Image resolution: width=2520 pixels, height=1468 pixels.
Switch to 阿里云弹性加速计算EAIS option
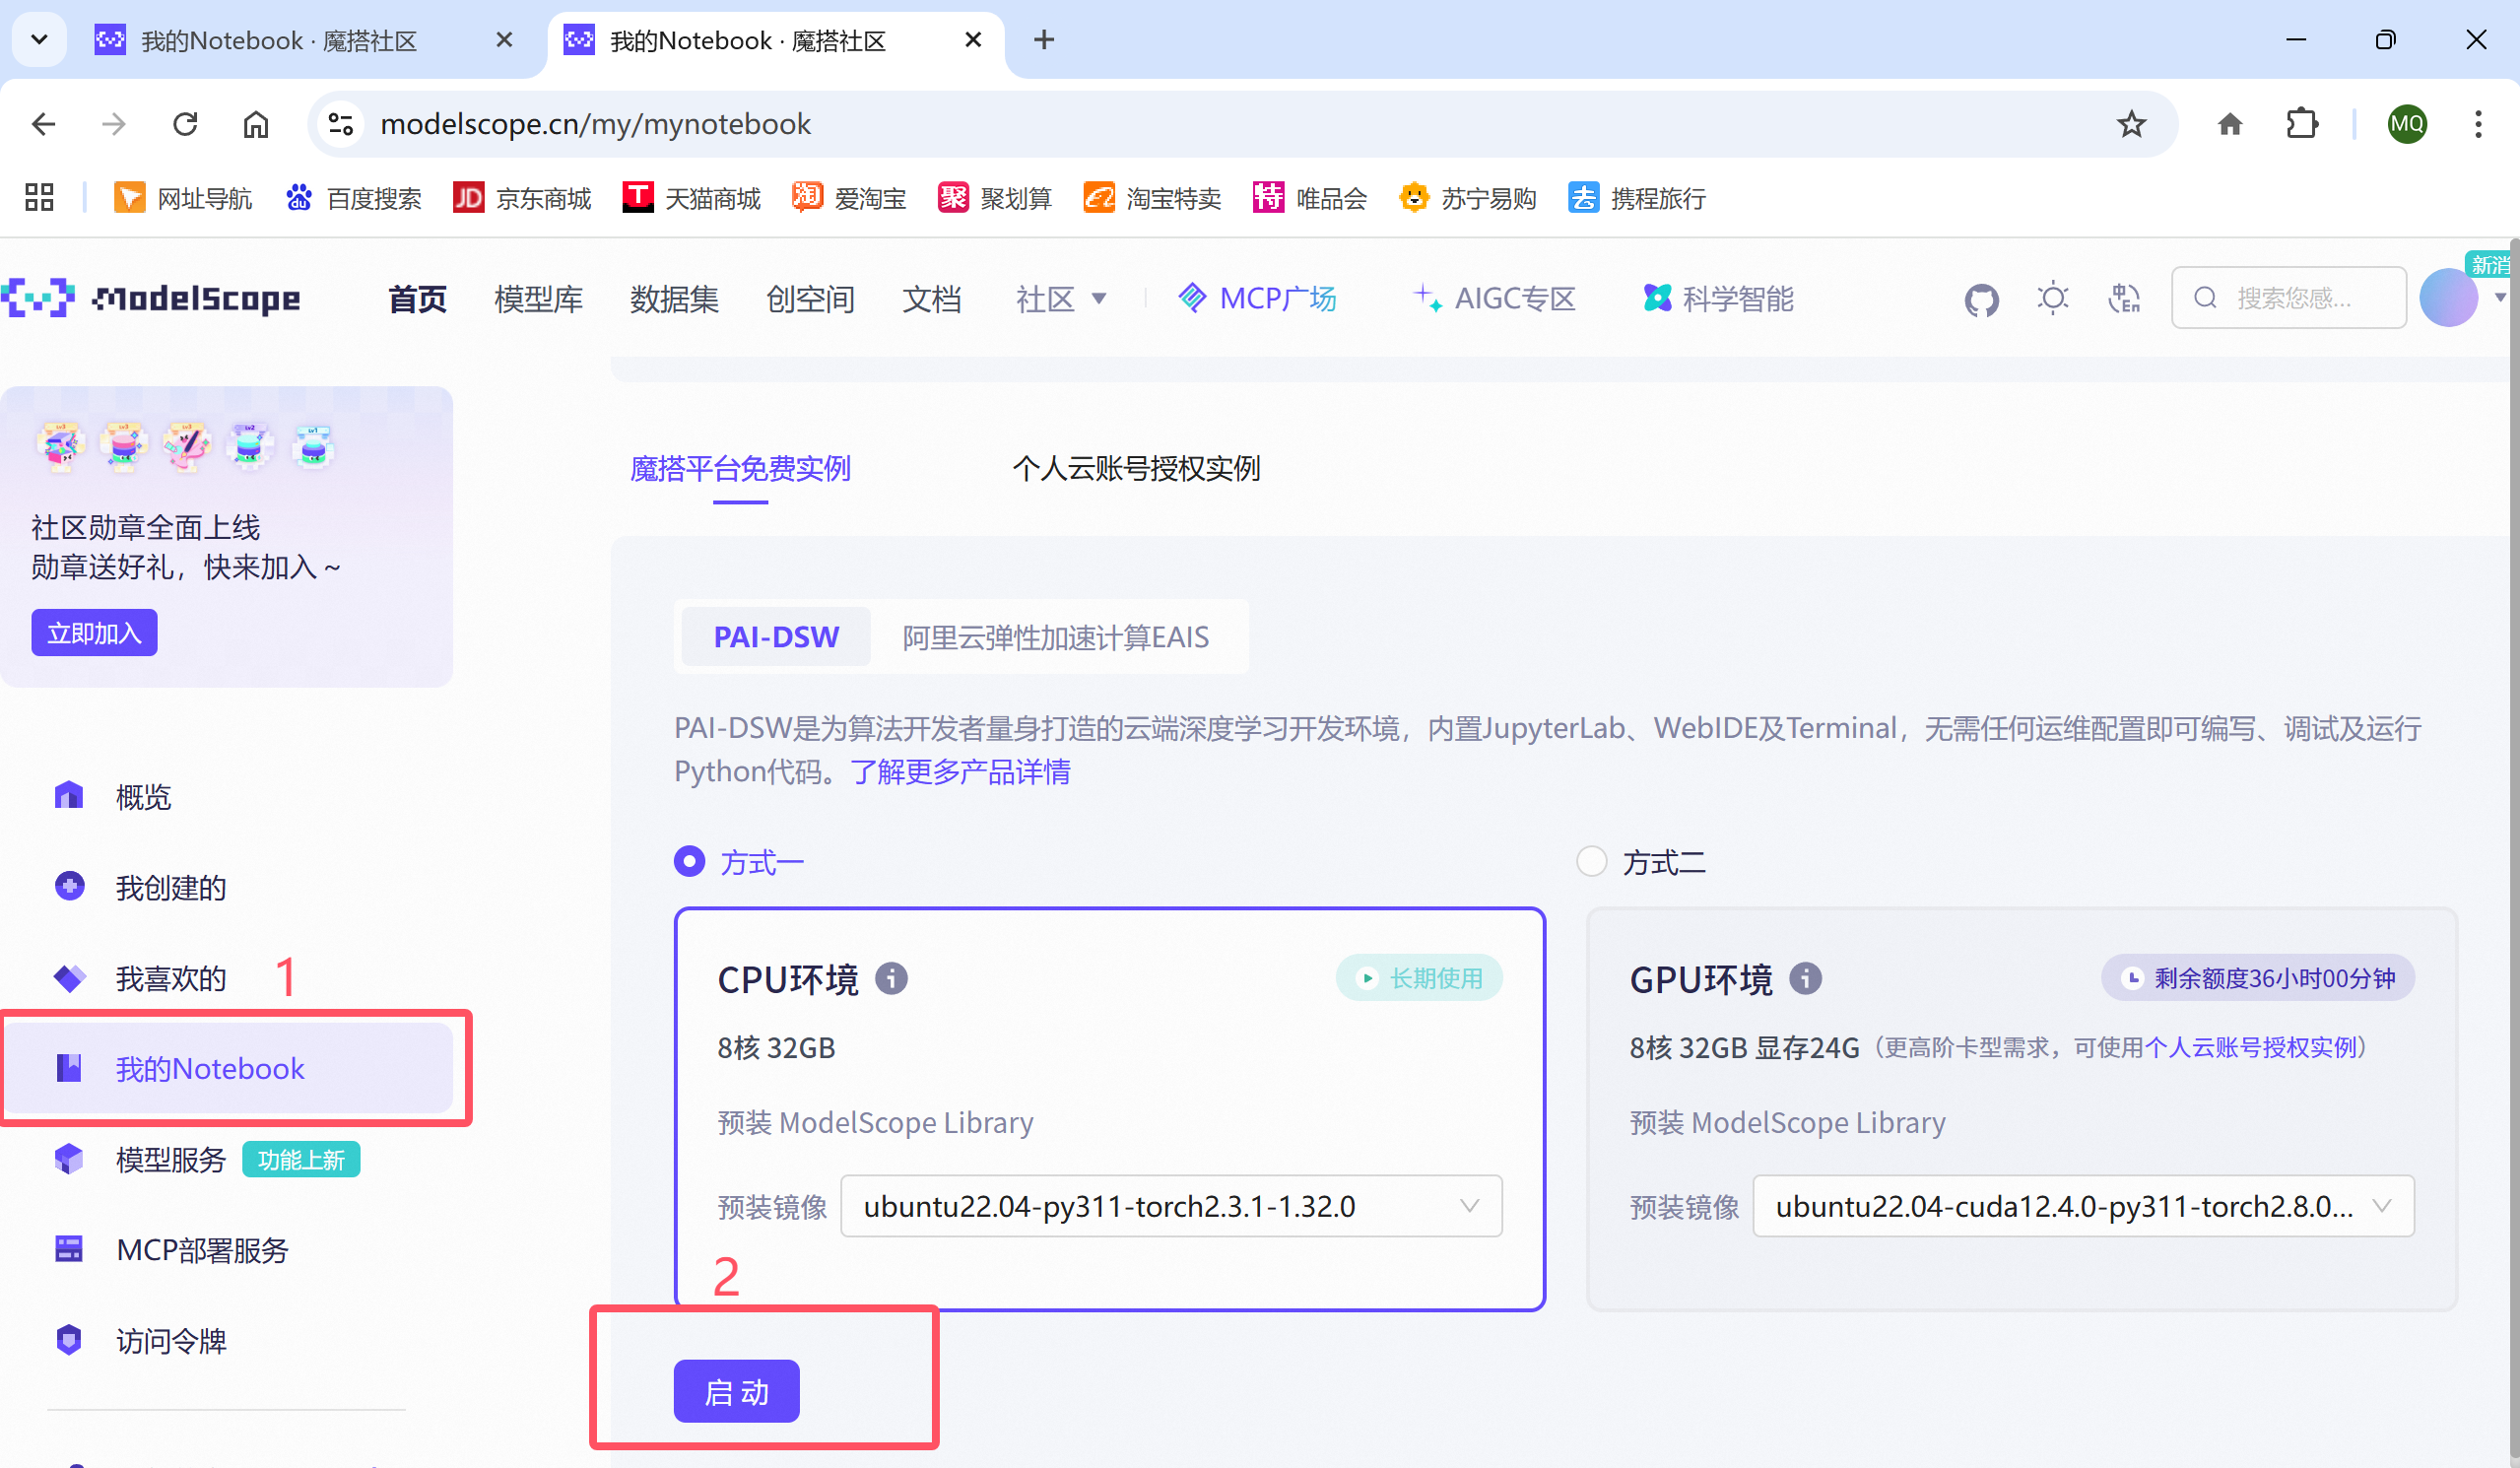[1055, 637]
